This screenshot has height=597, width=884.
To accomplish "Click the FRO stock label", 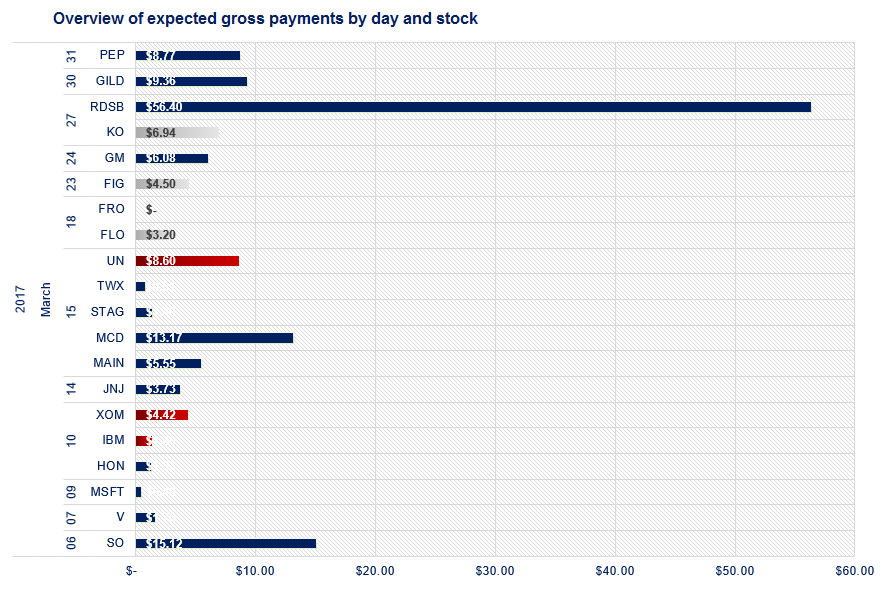I will click(x=111, y=209).
